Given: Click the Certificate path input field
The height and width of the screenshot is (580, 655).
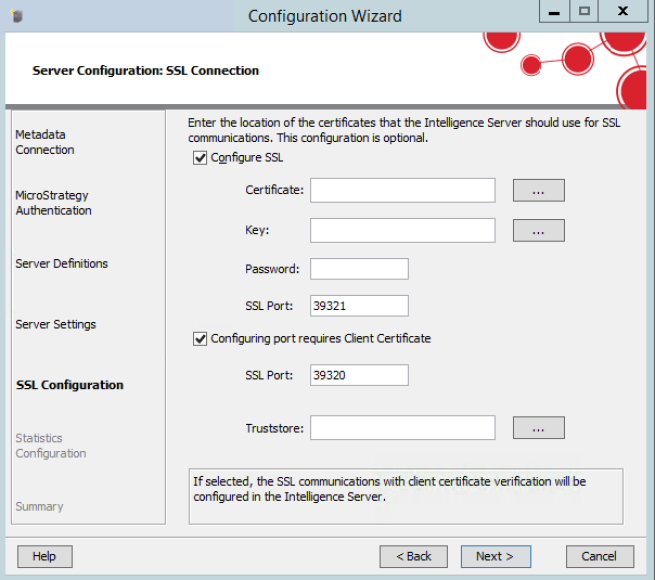Looking at the screenshot, I should 402,190.
